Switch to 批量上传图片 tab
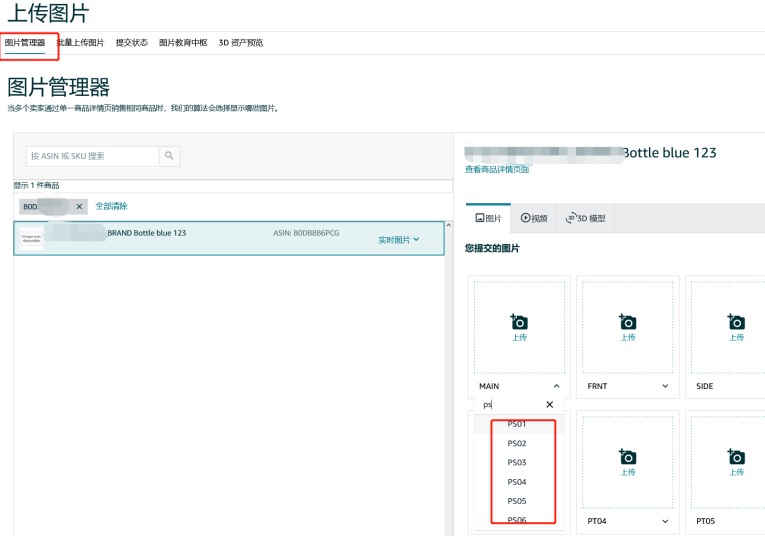This screenshot has height=536, width=765. pyautogui.click(x=81, y=43)
